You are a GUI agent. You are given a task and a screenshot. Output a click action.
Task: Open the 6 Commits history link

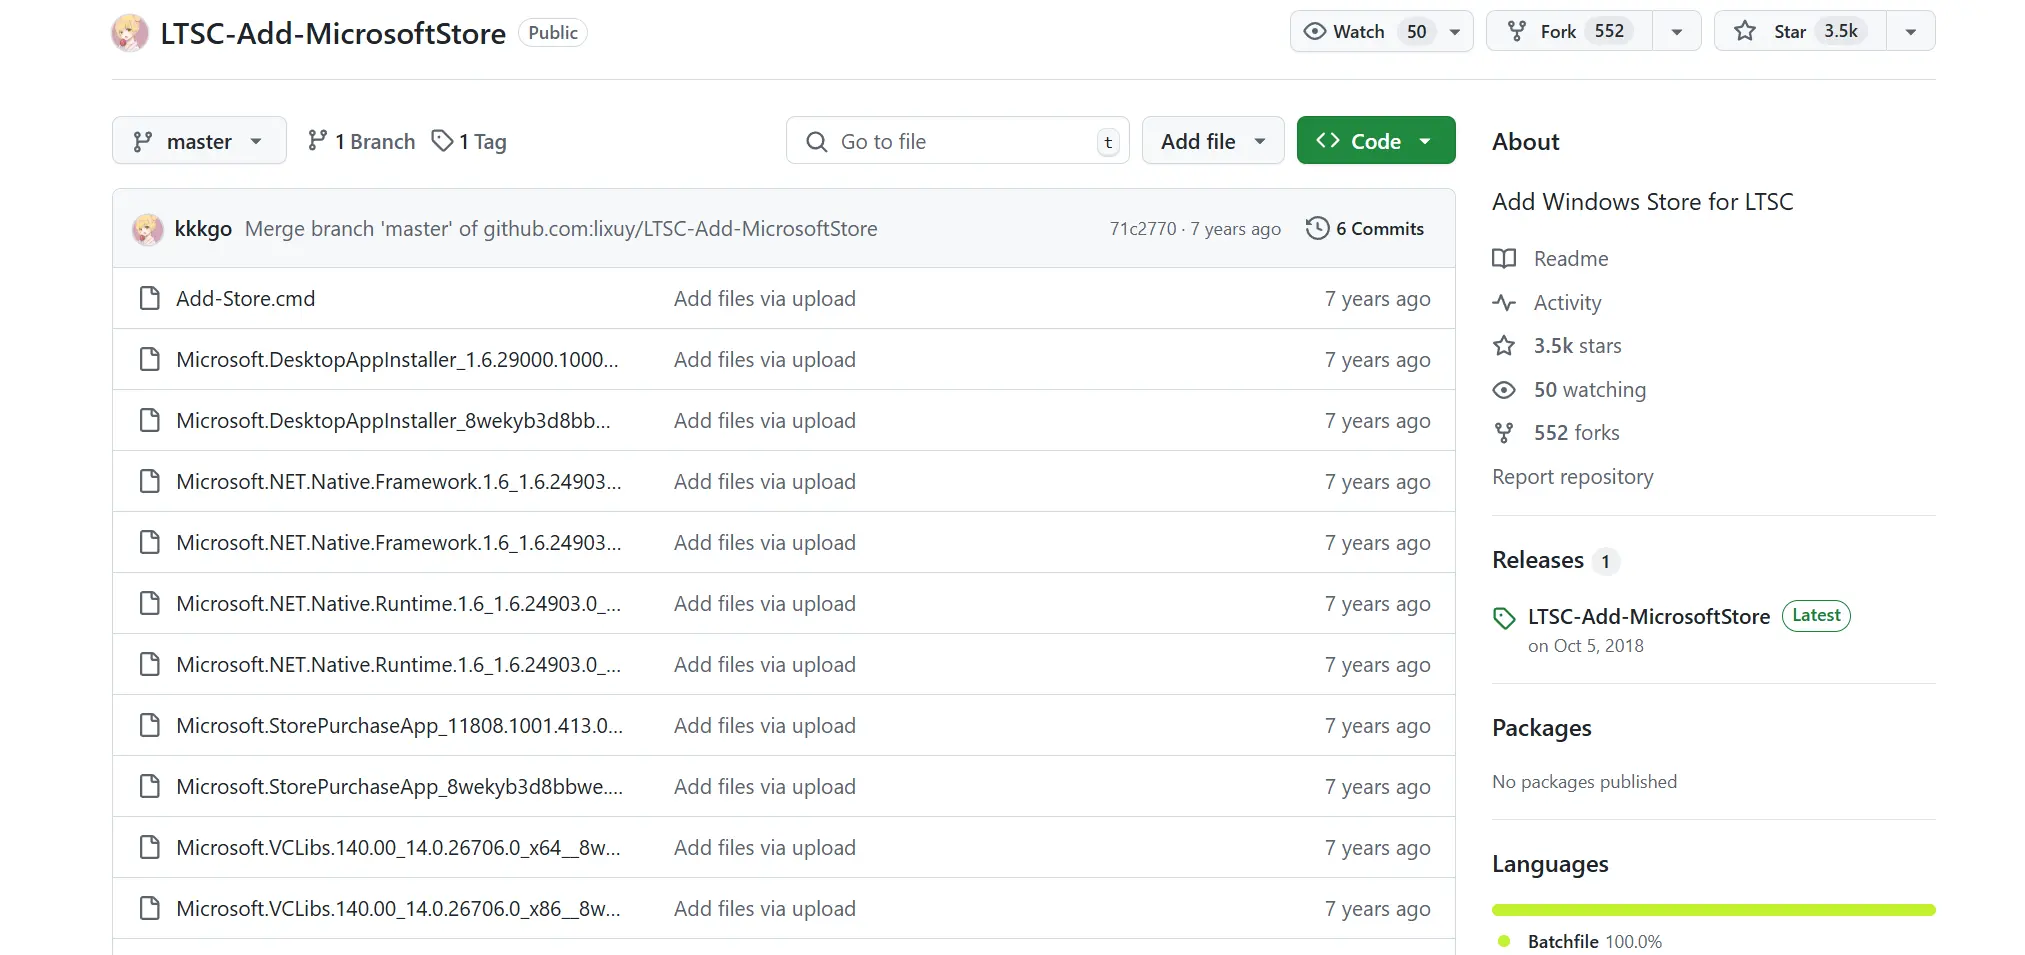(x=1365, y=228)
